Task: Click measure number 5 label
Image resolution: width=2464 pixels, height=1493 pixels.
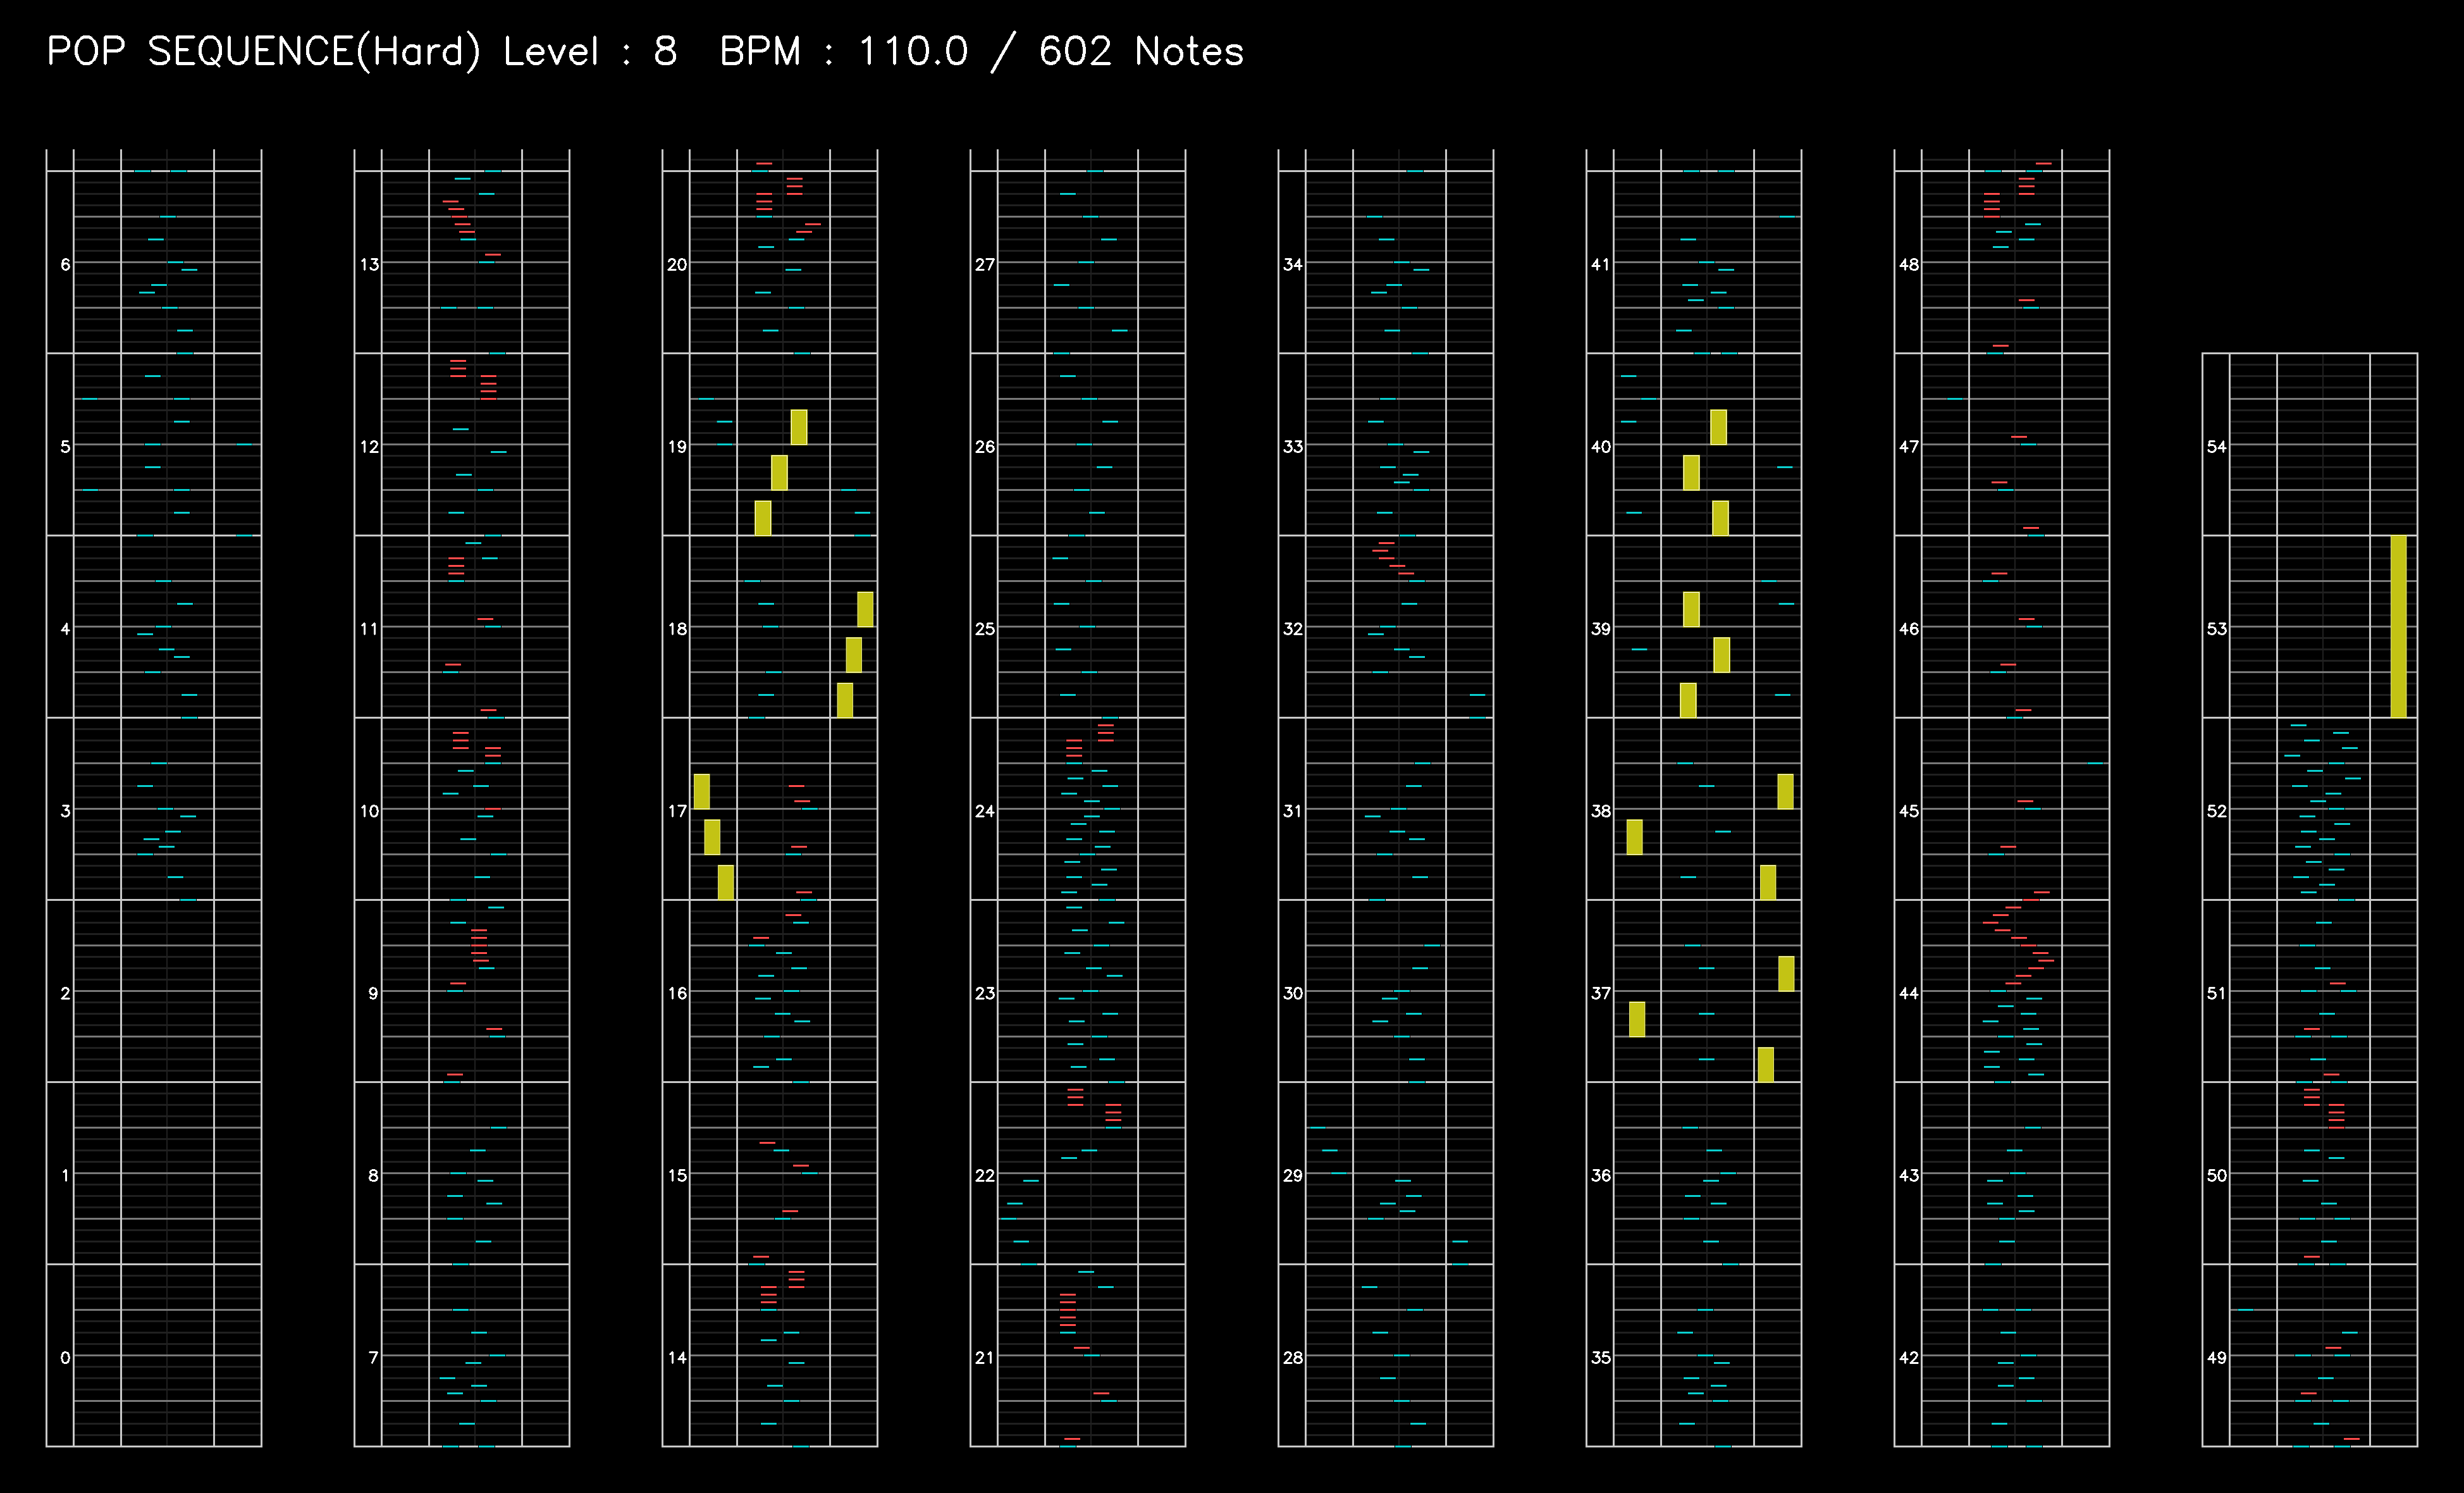Action: click(65, 446)
